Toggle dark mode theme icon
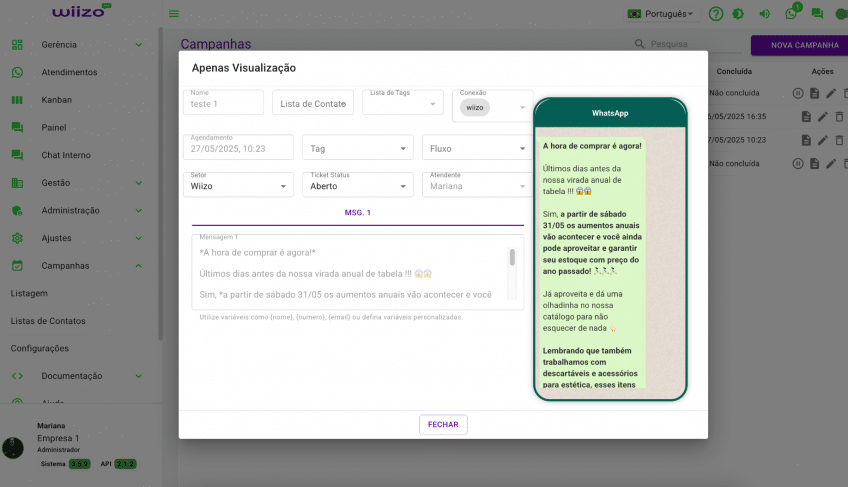This screenshot has width=848, height=487. tap(738, 14)
